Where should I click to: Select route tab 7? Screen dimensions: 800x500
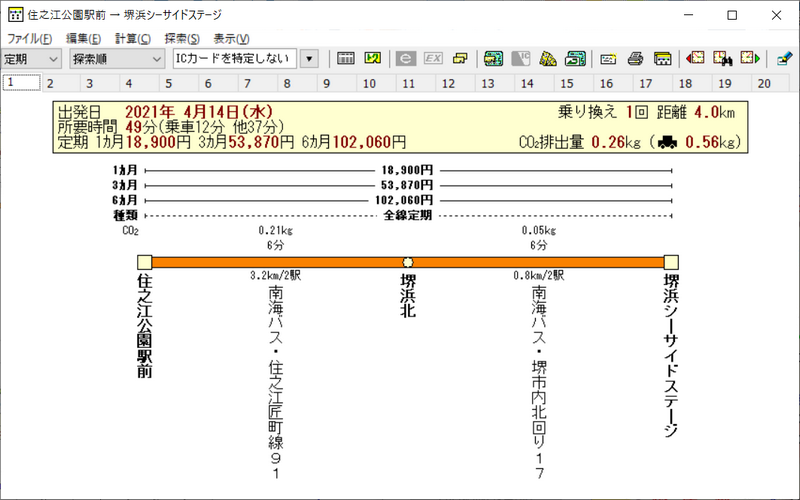258,83
